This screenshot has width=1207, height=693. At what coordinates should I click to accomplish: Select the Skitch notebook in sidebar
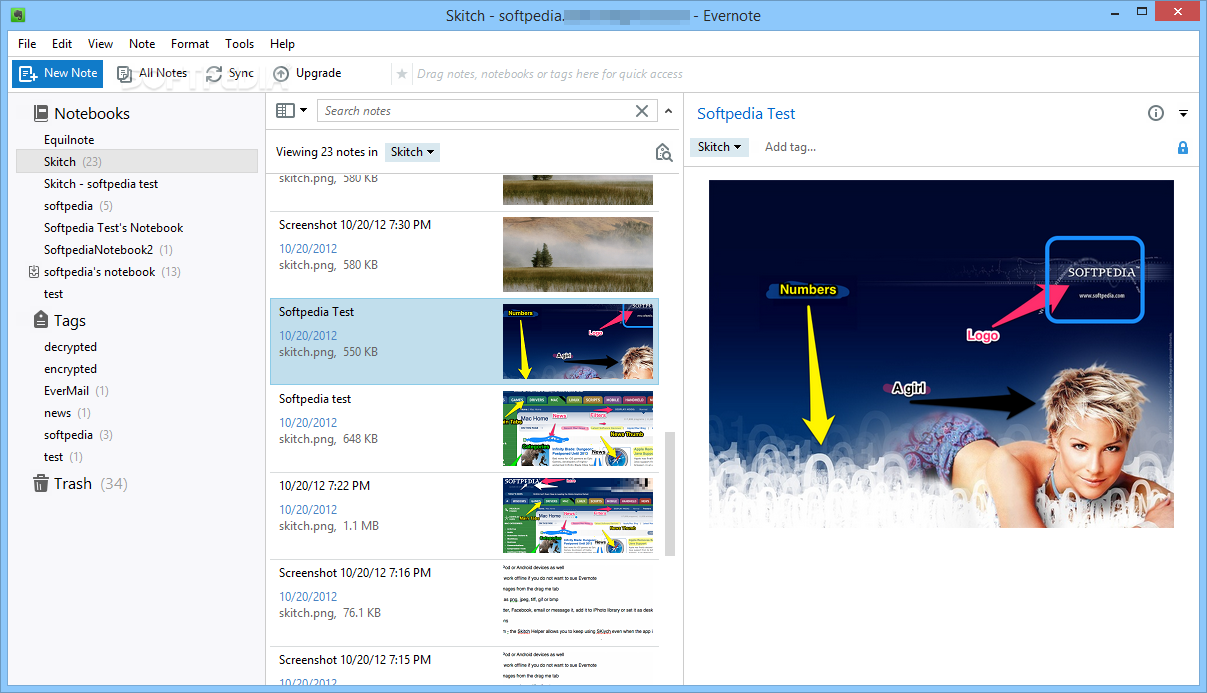[137, 161]
